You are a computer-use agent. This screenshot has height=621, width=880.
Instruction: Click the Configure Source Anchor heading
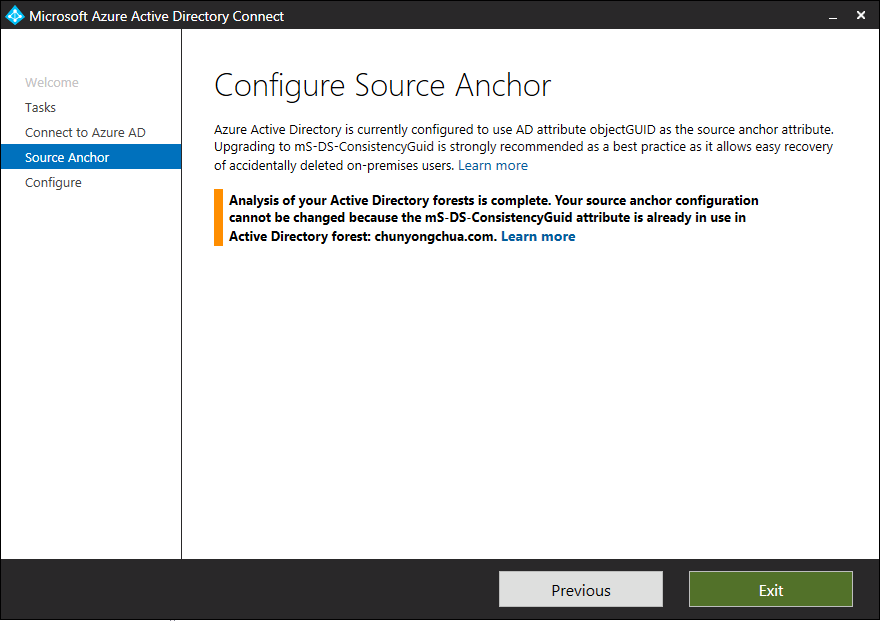383,86
